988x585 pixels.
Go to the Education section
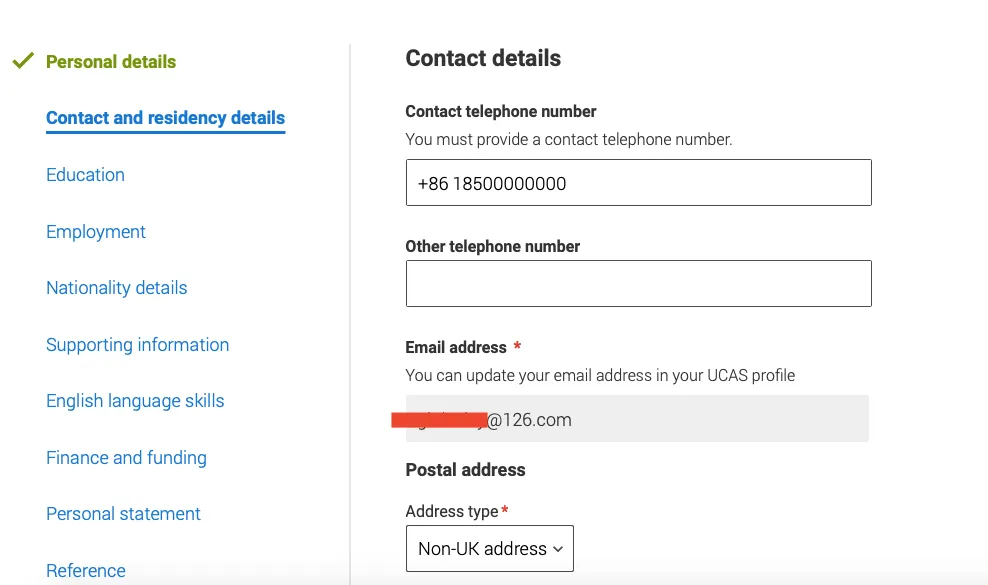[x=85, y=175]
